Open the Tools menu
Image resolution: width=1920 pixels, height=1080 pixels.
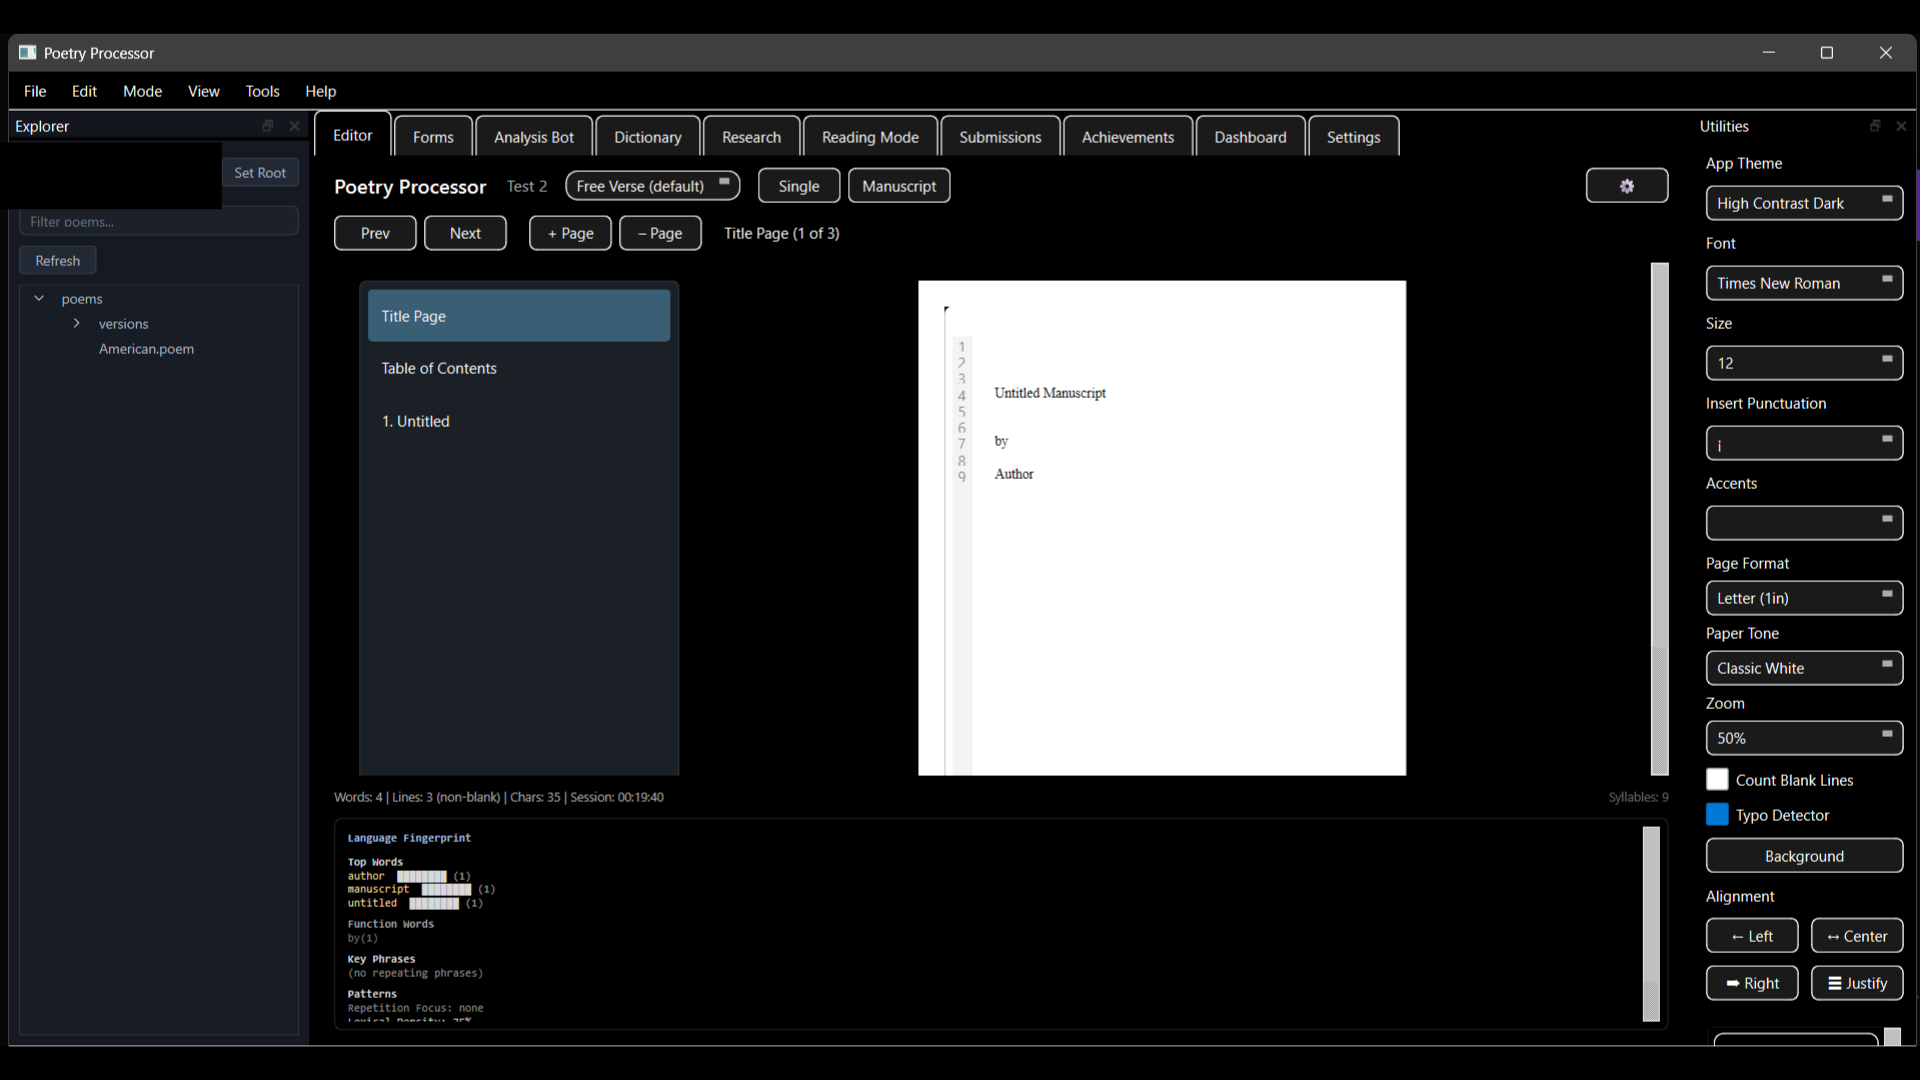pos(262,91)
